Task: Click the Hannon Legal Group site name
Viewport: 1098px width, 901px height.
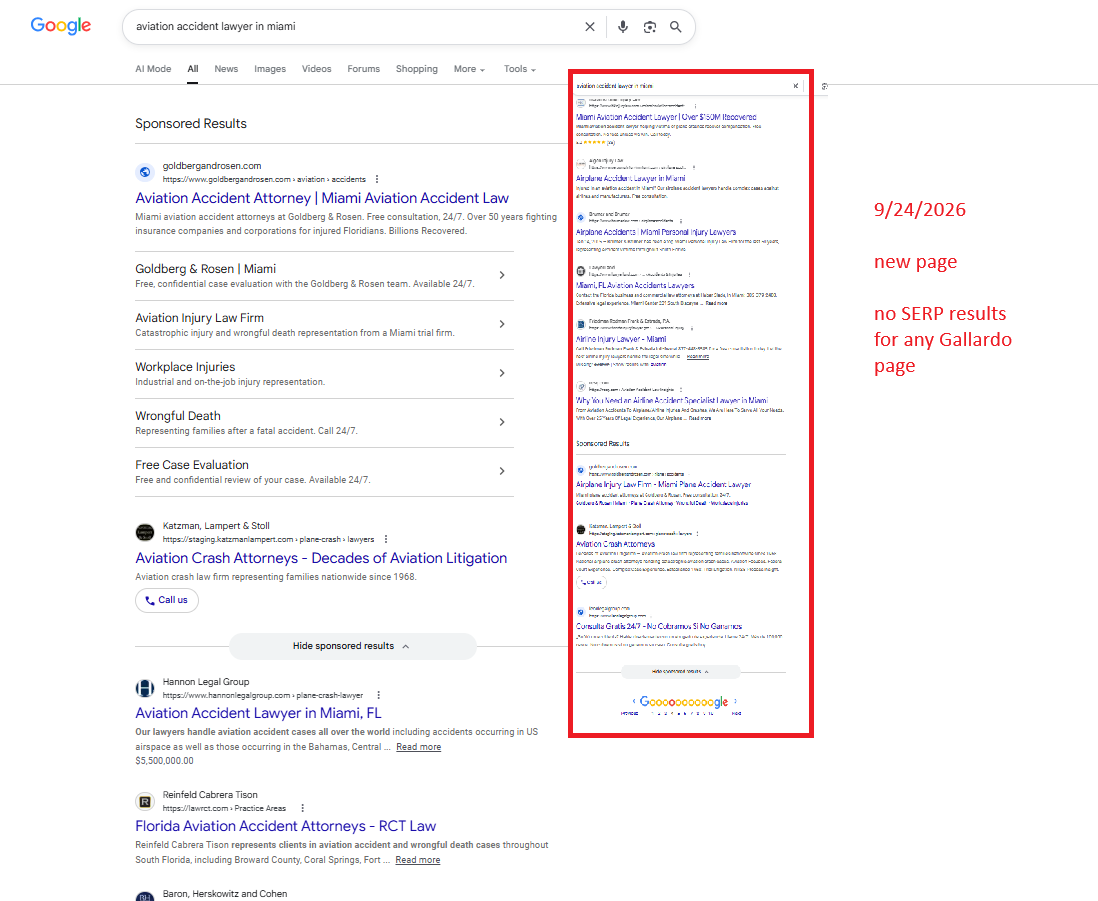Action: click(206, 682)
